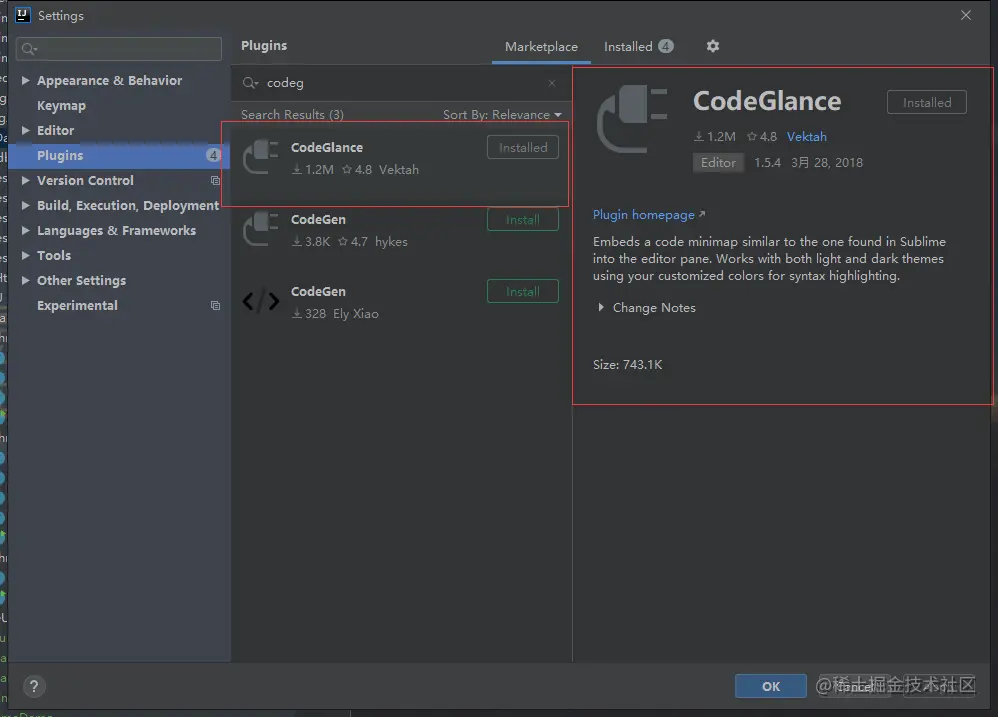Click the Installed button in the CodeGlance details
This screenshot has height=717, width=998.
pyautogui.click(x=927, y=102)
